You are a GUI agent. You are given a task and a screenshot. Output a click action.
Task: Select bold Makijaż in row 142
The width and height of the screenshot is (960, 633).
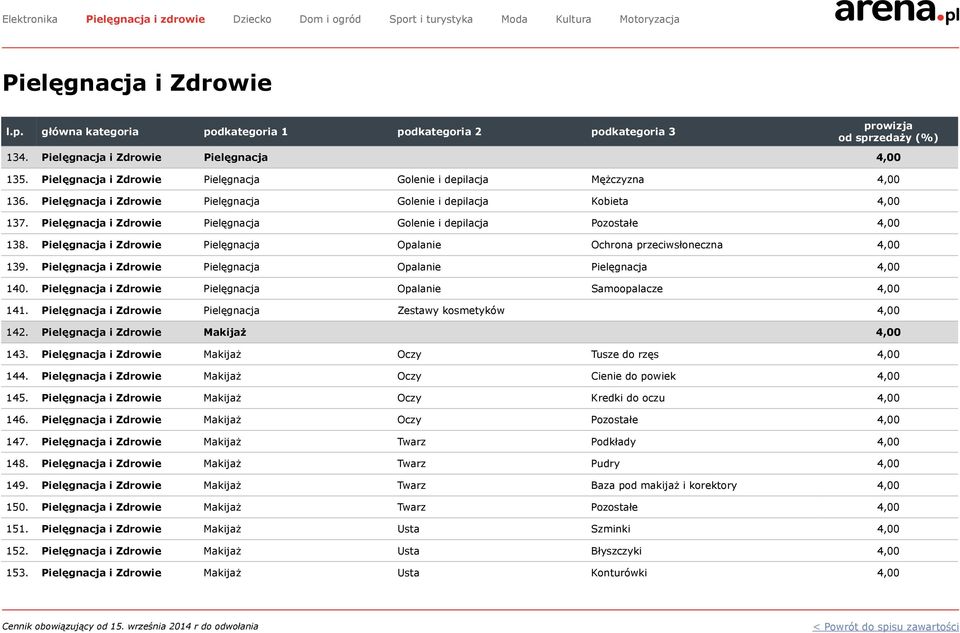point(225,332)
